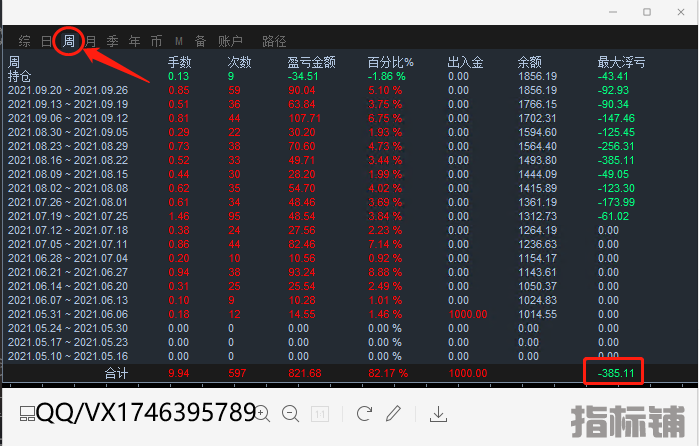Maximize the image viewer window
This screenshot has height=446, width=699.
[647, 12]
